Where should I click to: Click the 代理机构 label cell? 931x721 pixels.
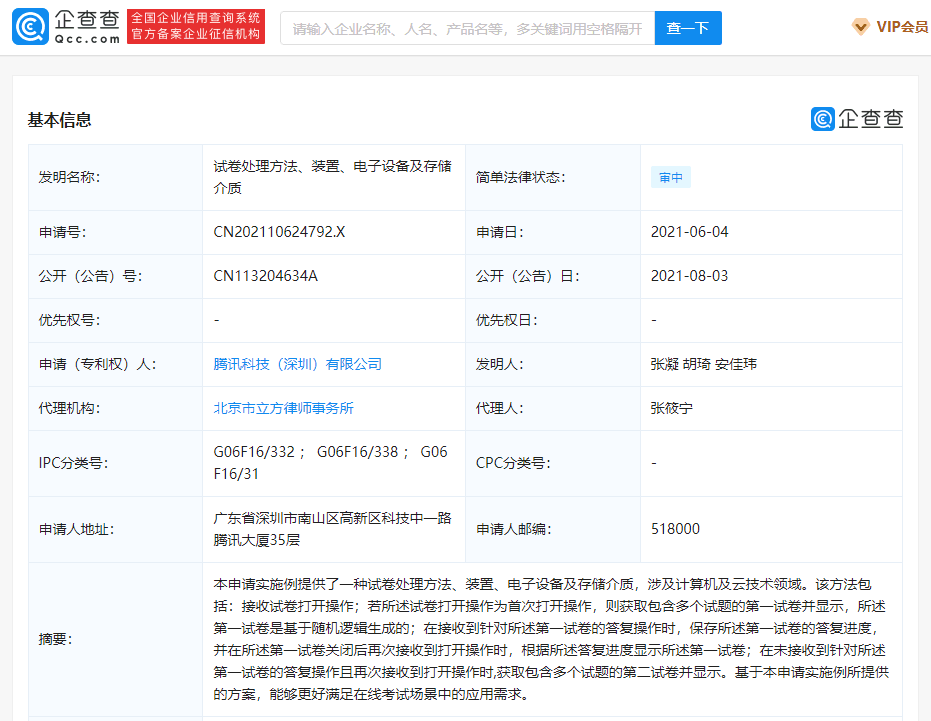(x=115, y=408)
